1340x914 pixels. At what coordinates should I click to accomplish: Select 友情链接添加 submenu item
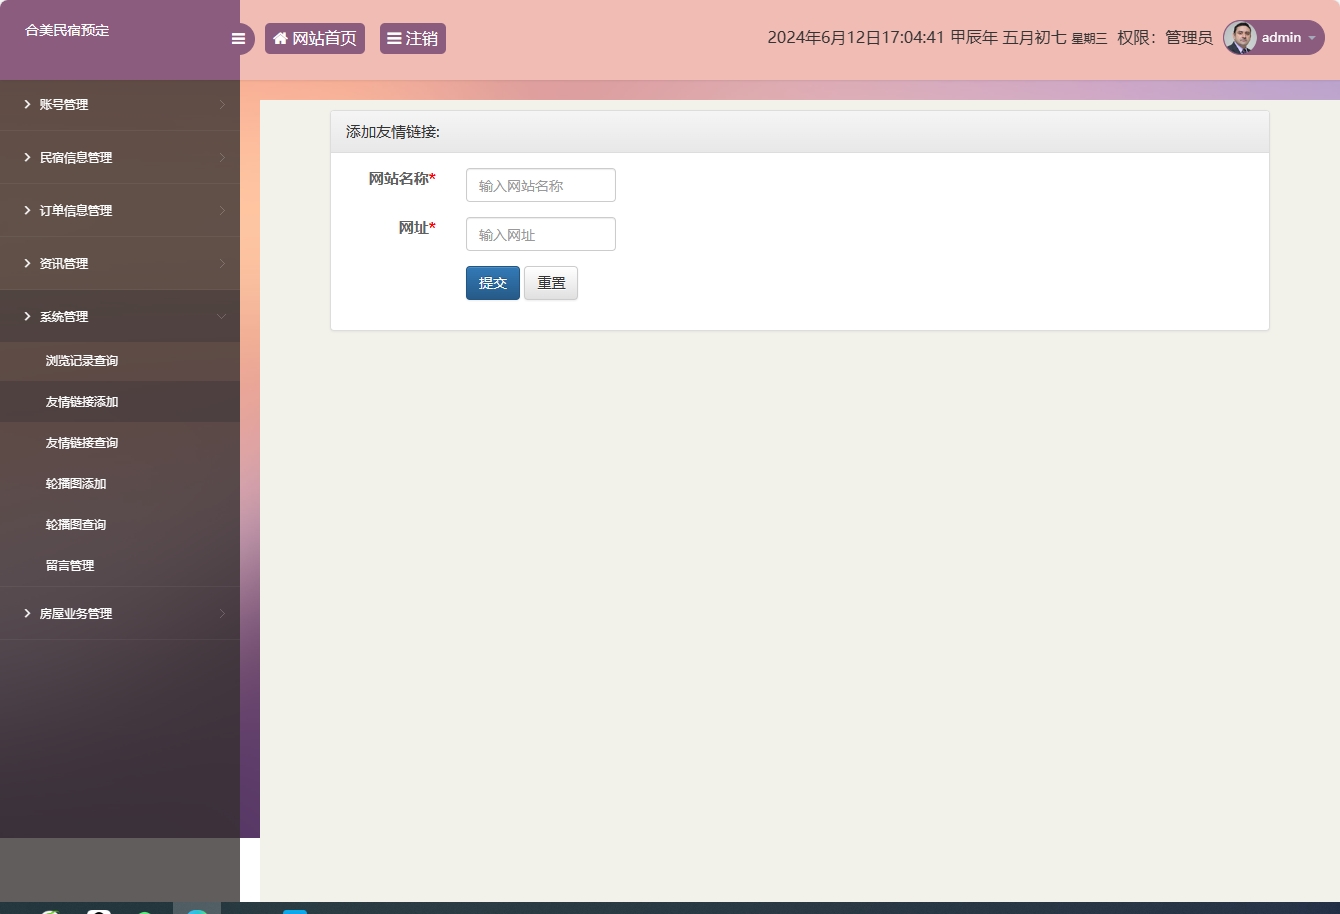(x=82, y=402)
